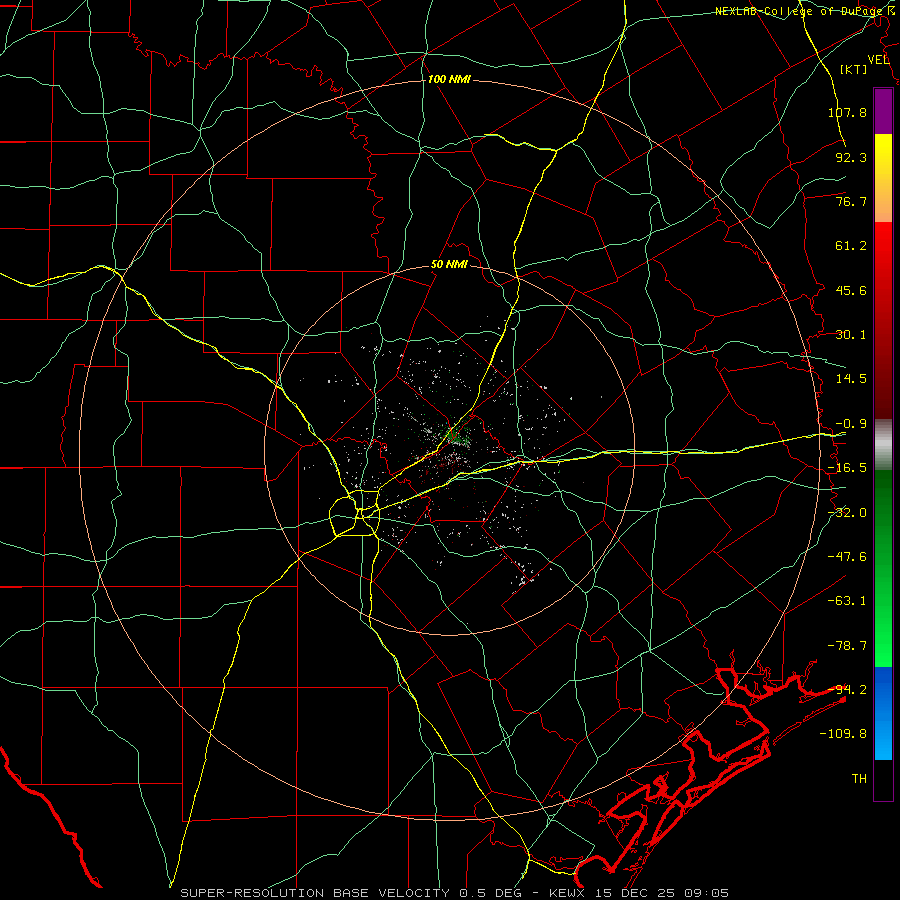
Task: Click the 92.3 velocity scale value
Action: (851, 157)
